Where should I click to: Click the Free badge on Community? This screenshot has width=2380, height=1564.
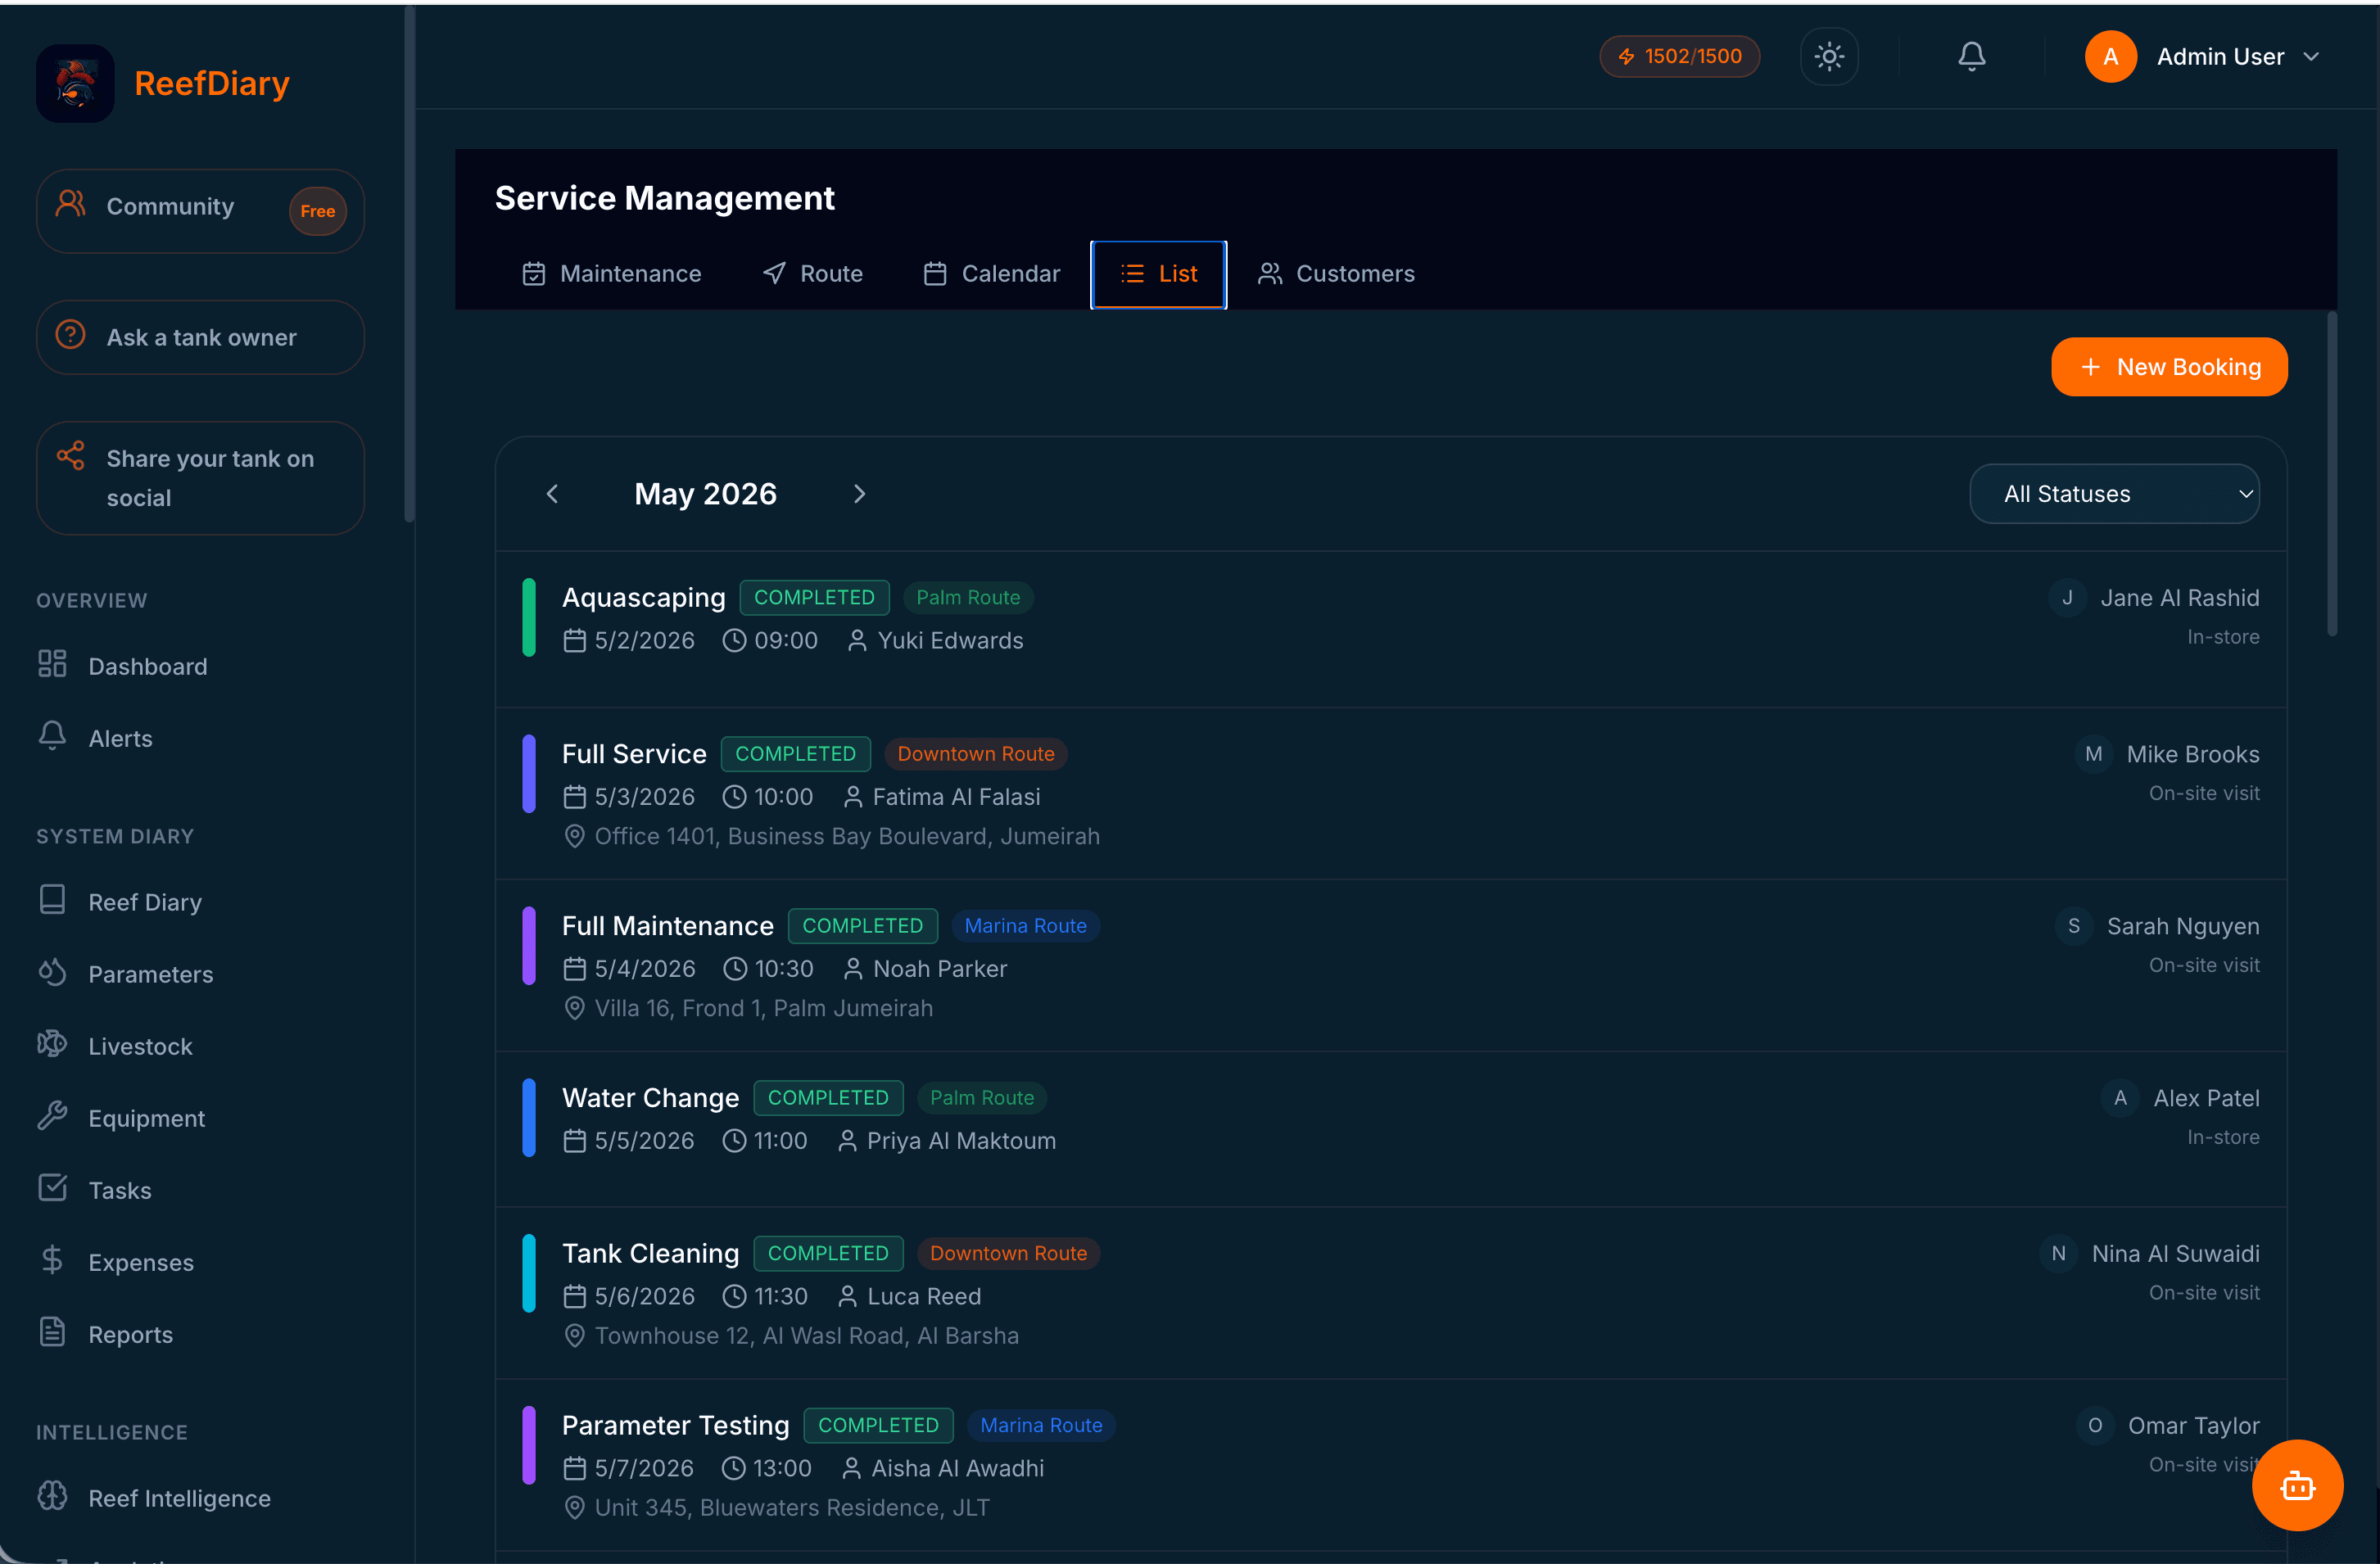(x=318, y=211)
